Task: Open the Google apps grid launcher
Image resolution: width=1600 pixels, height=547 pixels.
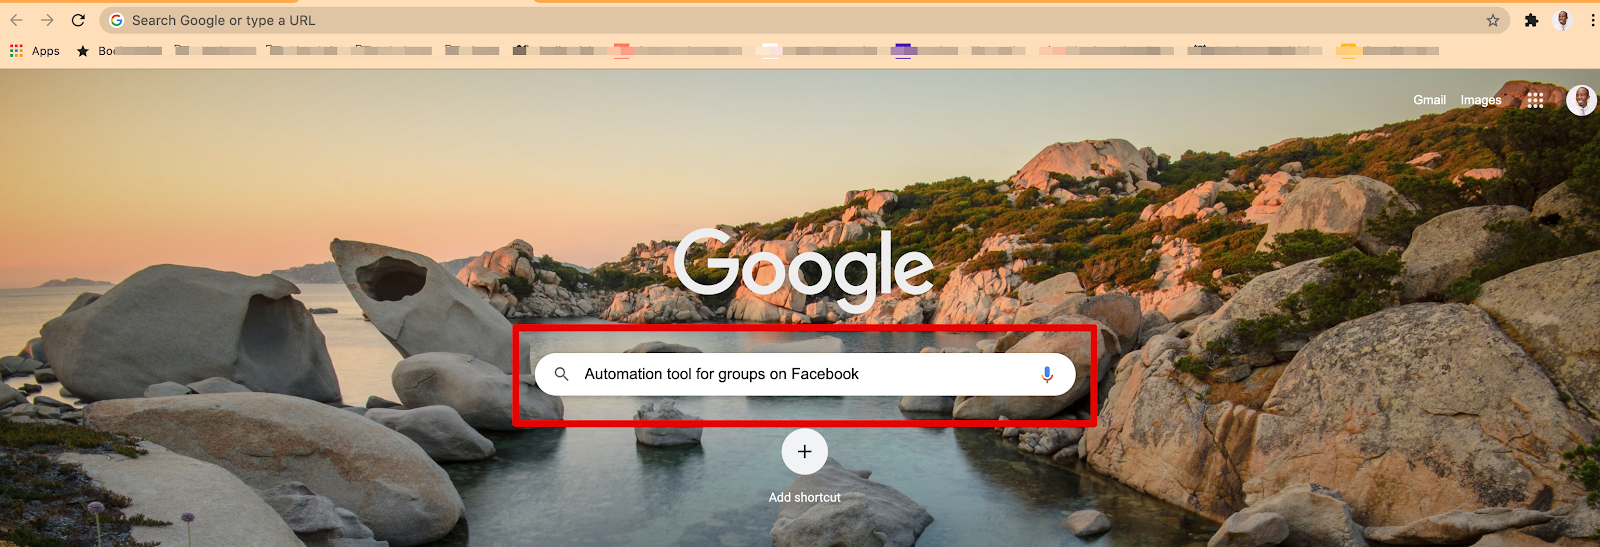Action: pos(1535,100)
